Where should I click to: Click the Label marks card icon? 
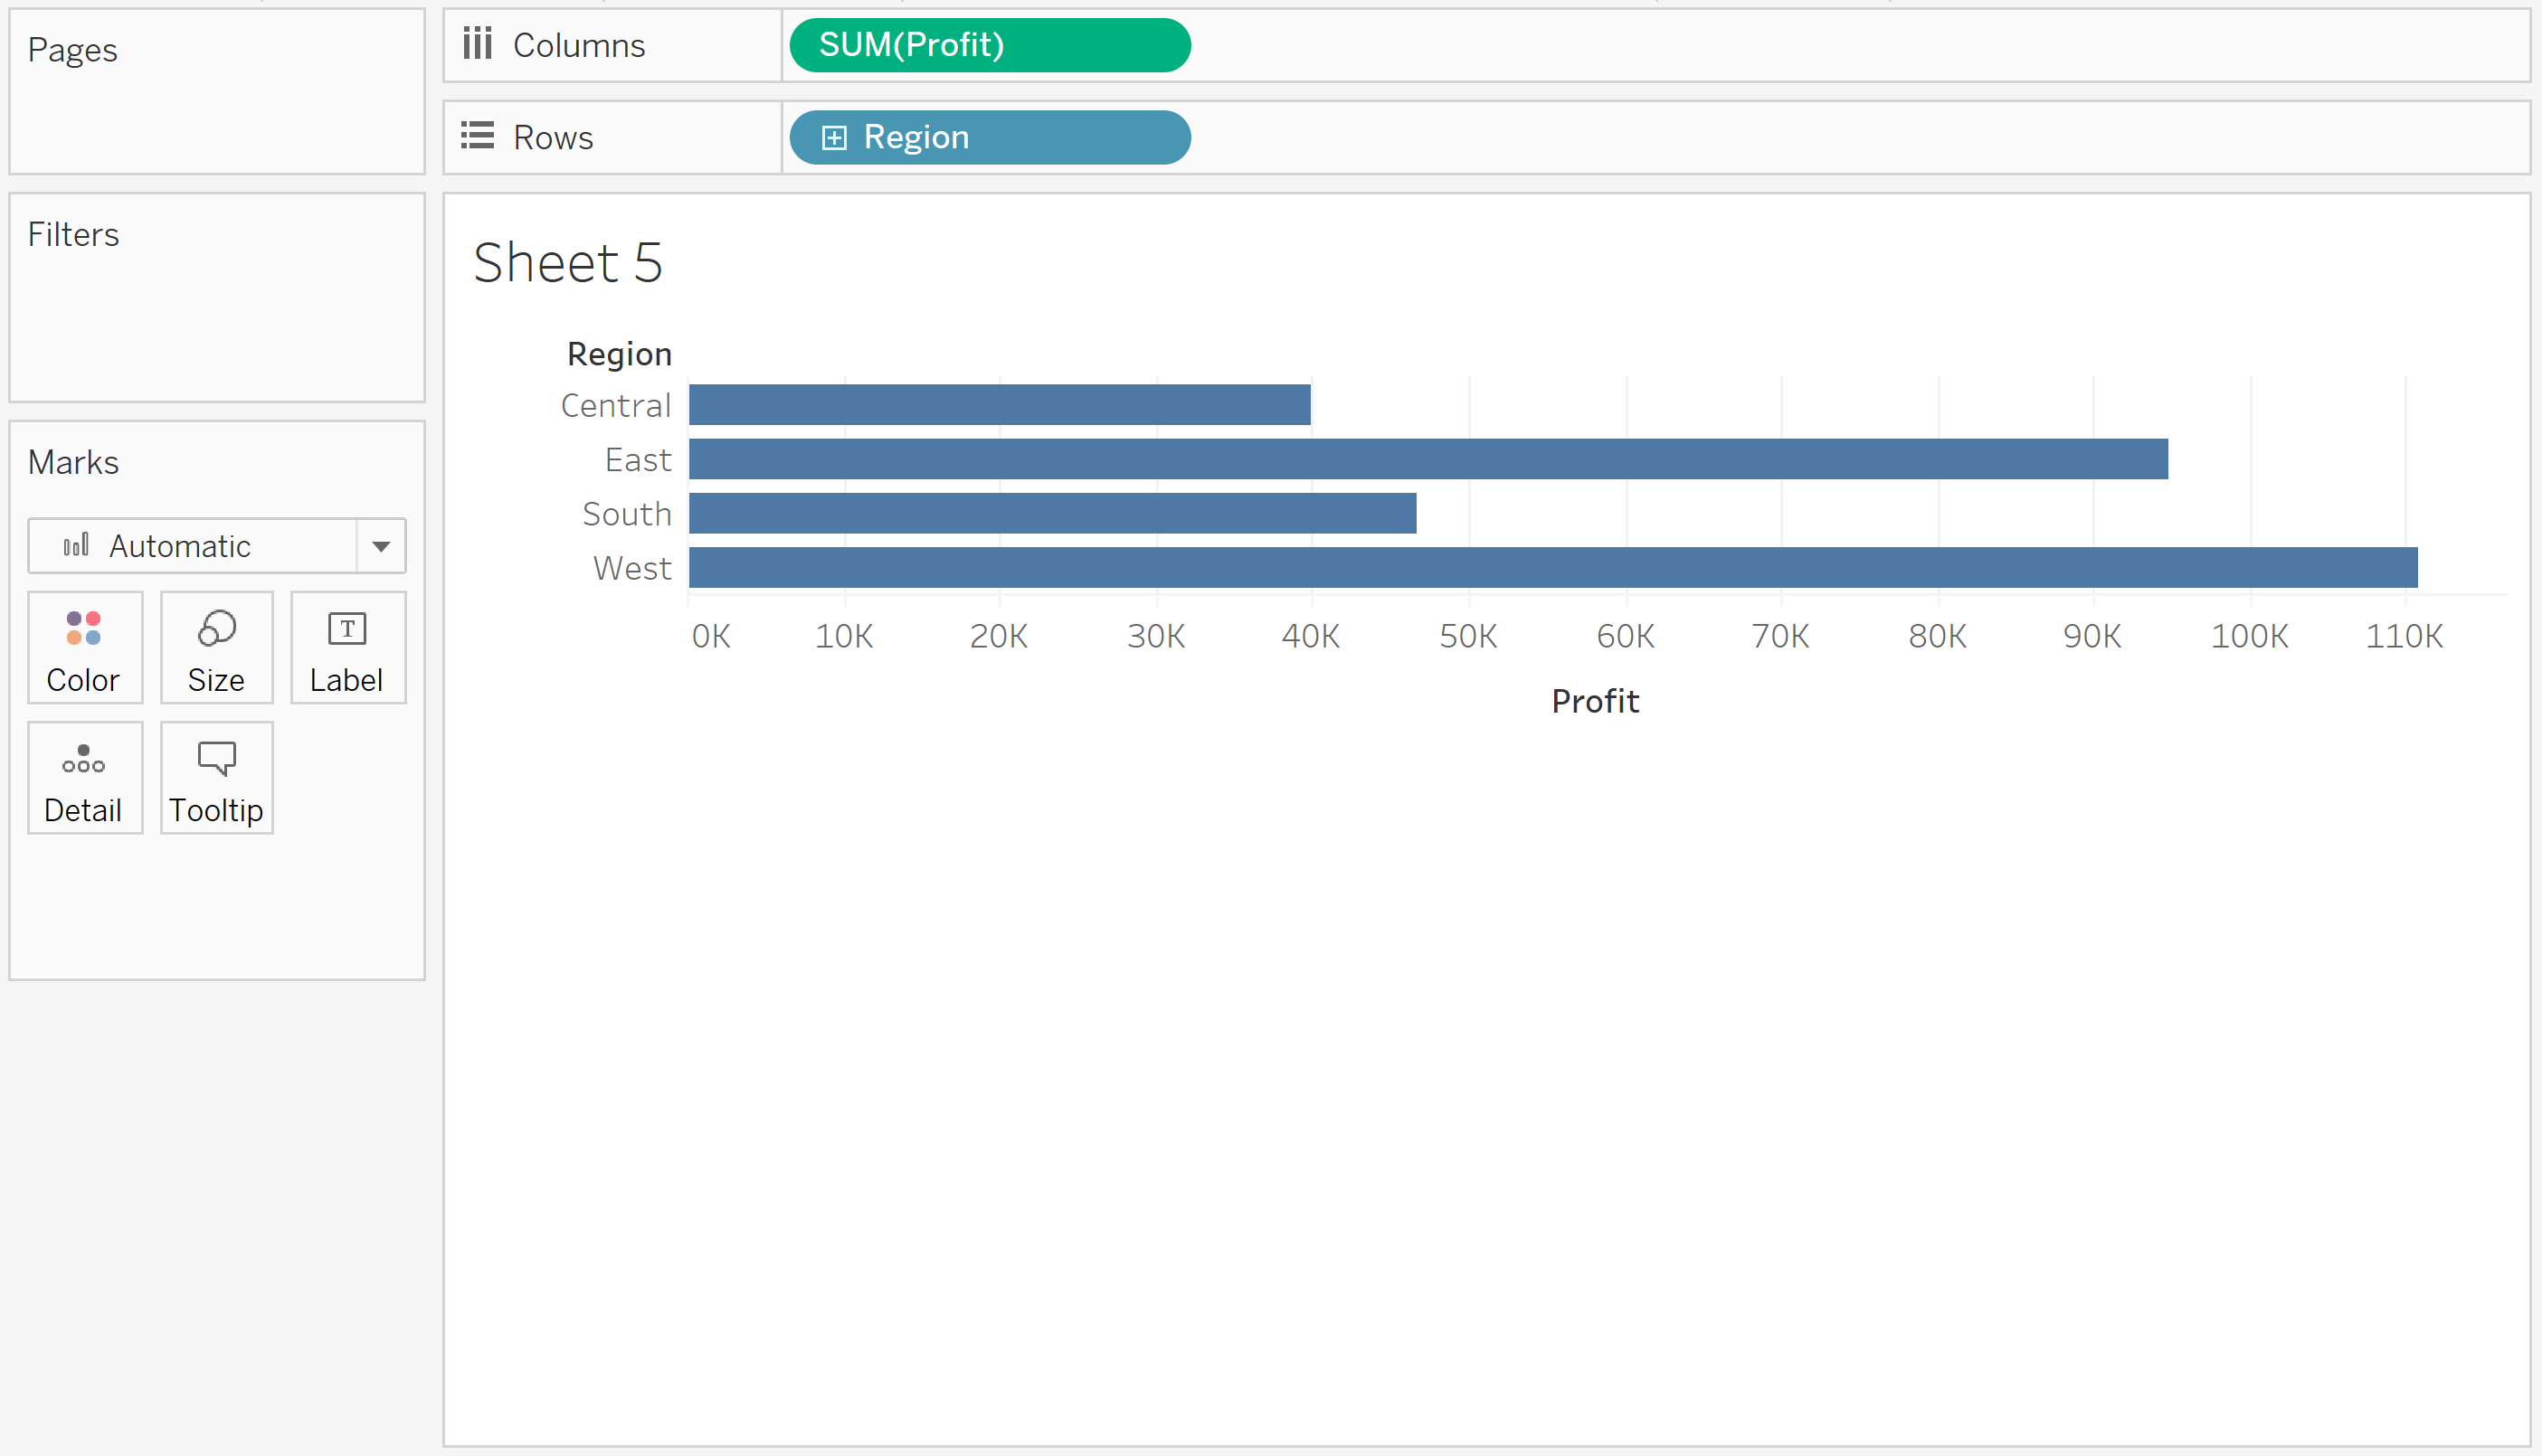coord(347,629)
